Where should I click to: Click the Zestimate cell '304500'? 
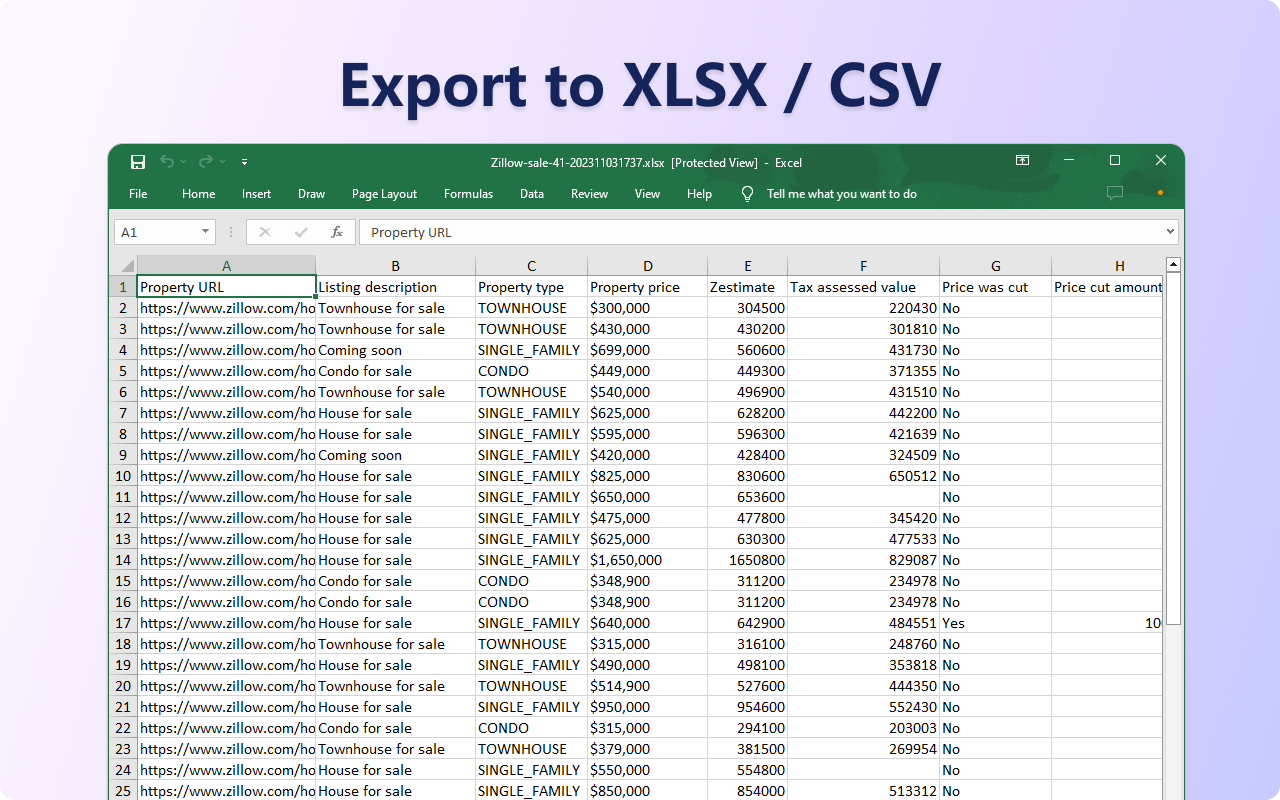(748, 308)
